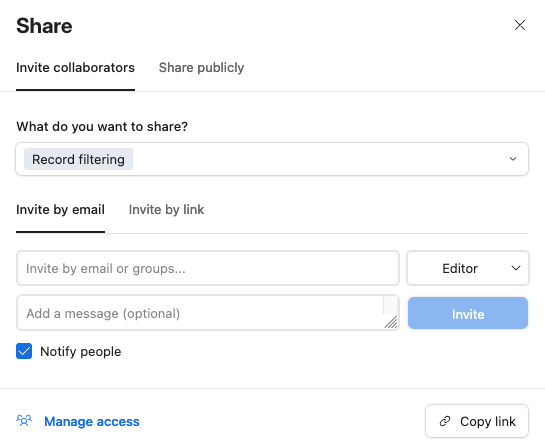Select the Invite by email tab
Screen dimensions: 545x448
60,210
